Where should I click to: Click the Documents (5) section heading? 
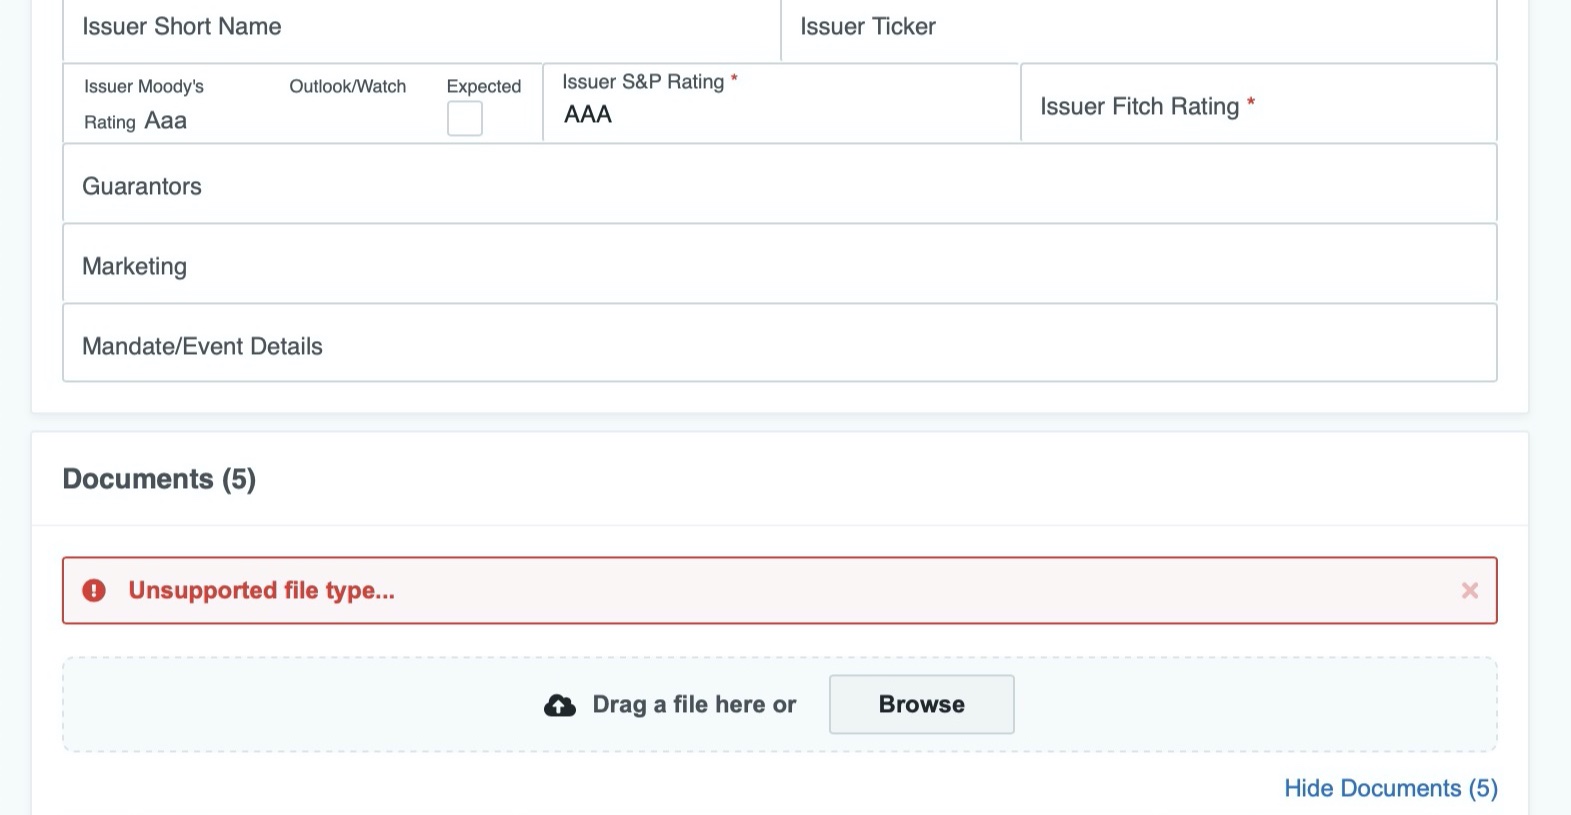(x=159, y=479)
